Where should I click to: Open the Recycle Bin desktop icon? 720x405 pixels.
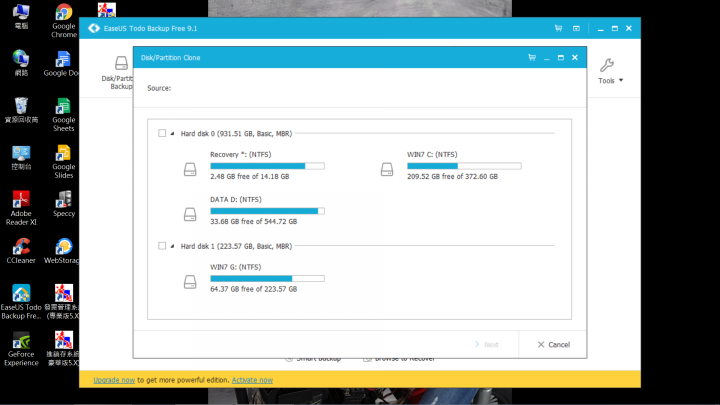point(21,110)
